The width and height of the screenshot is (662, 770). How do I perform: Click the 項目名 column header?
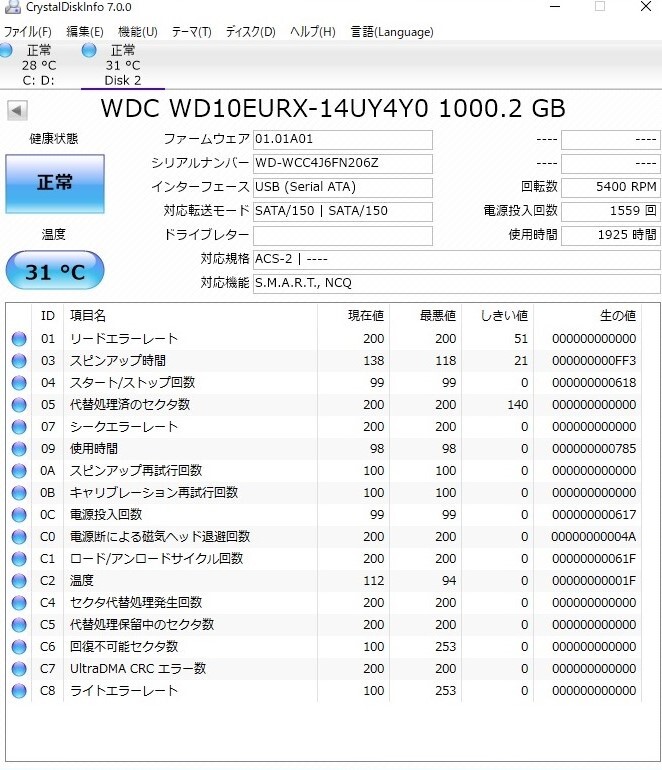191,316
